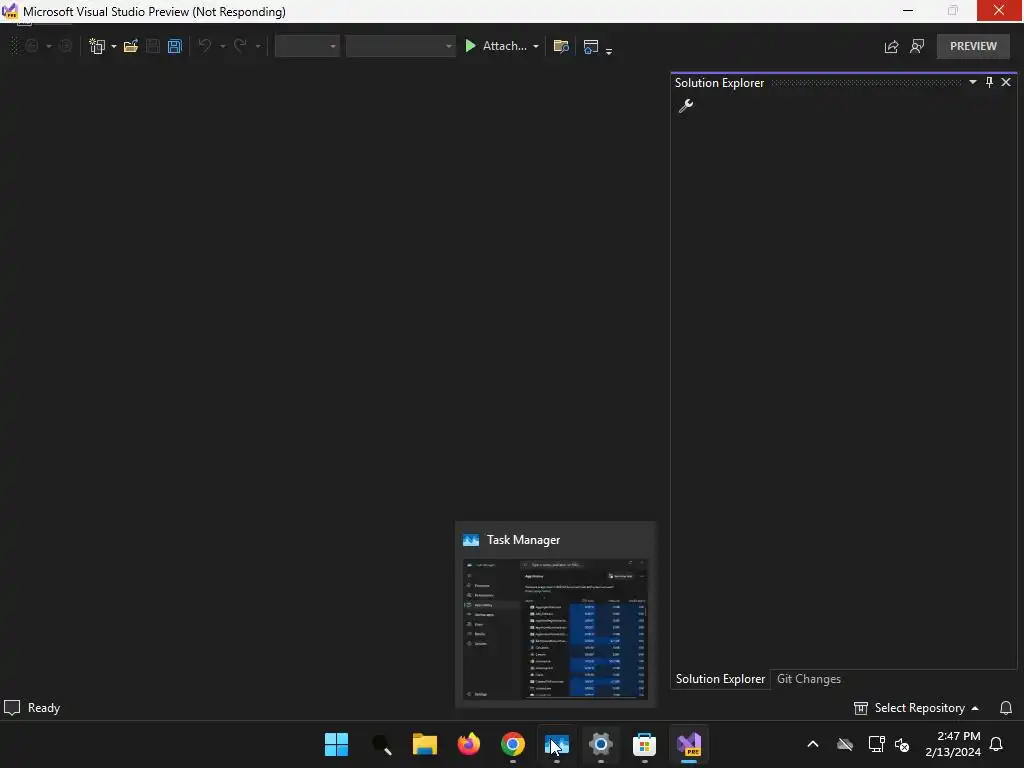Click the Save All icon
This screenshot has height=768, width=1024.
[x=174, y=46]
